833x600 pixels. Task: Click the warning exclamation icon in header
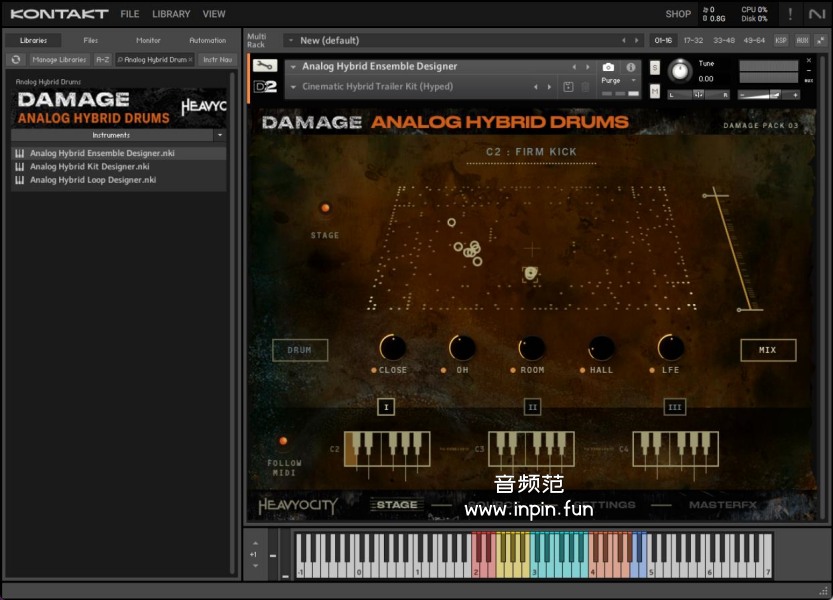[x=790, y=14]
